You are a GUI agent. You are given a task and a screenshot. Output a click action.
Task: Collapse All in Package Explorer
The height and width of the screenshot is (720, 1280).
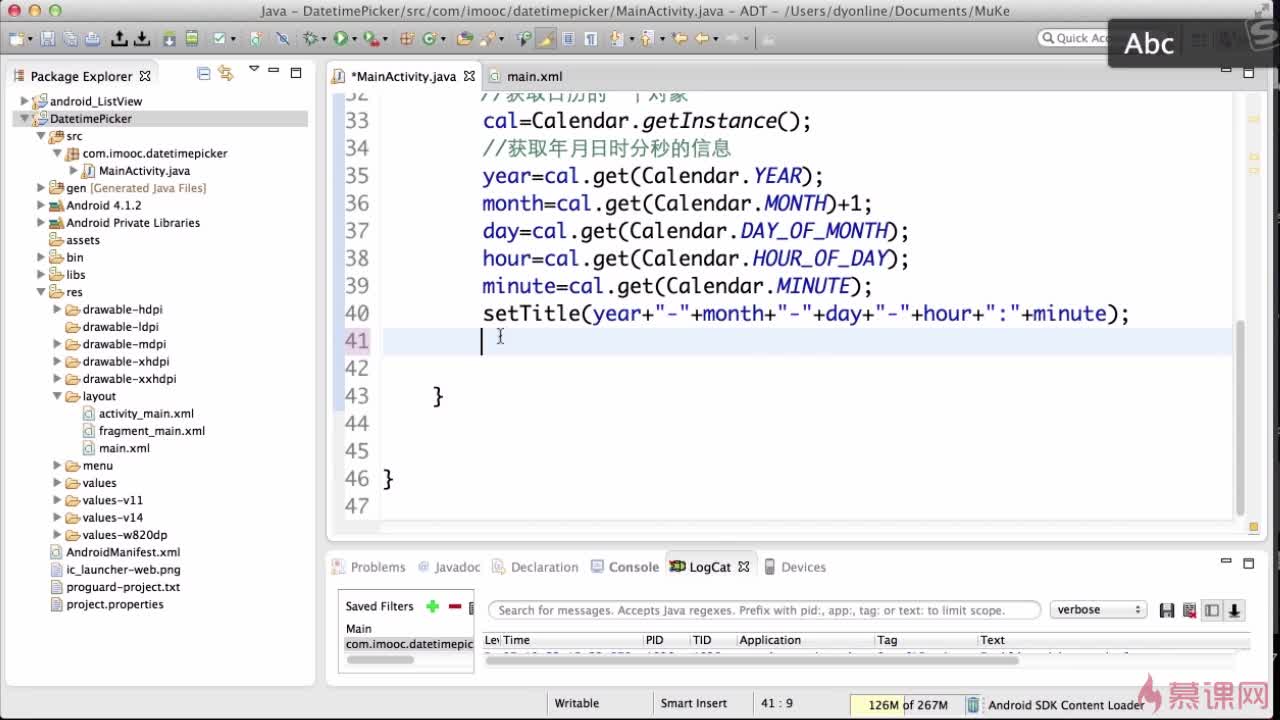[204, 73]
